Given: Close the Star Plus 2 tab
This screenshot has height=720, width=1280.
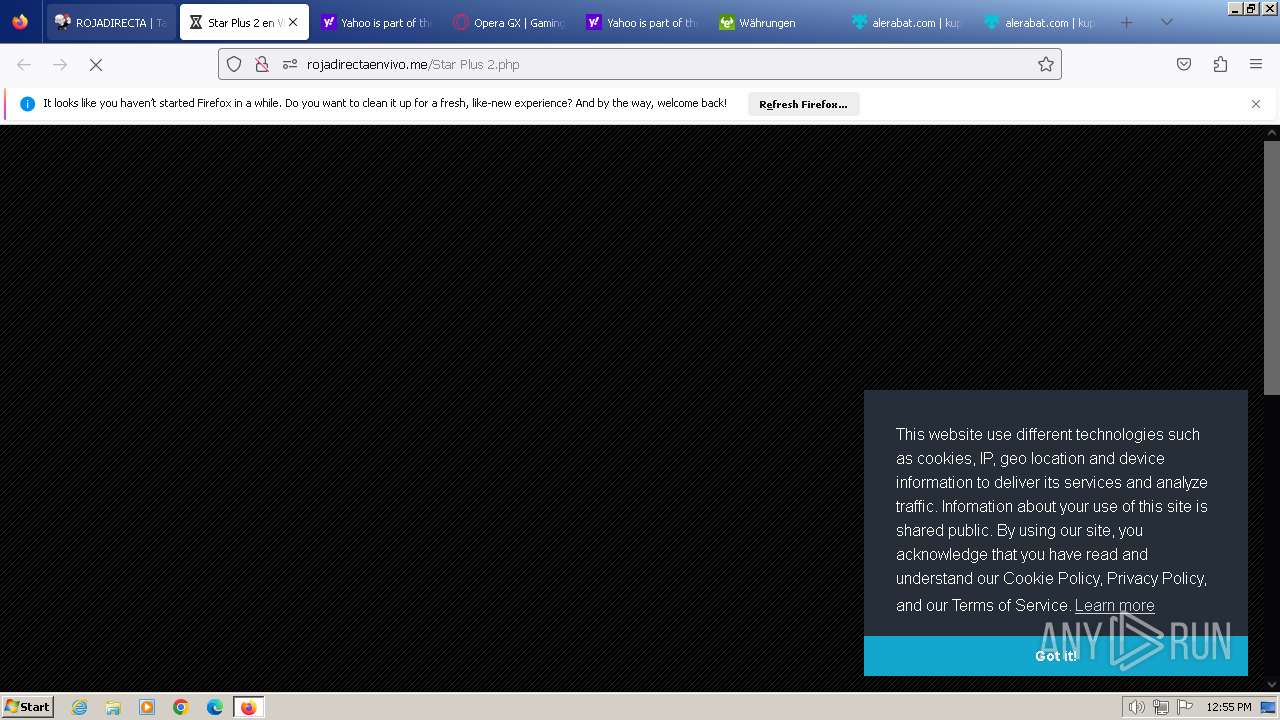Looking at the screenshot, I should pyautogui.click(x=293, y=22).
